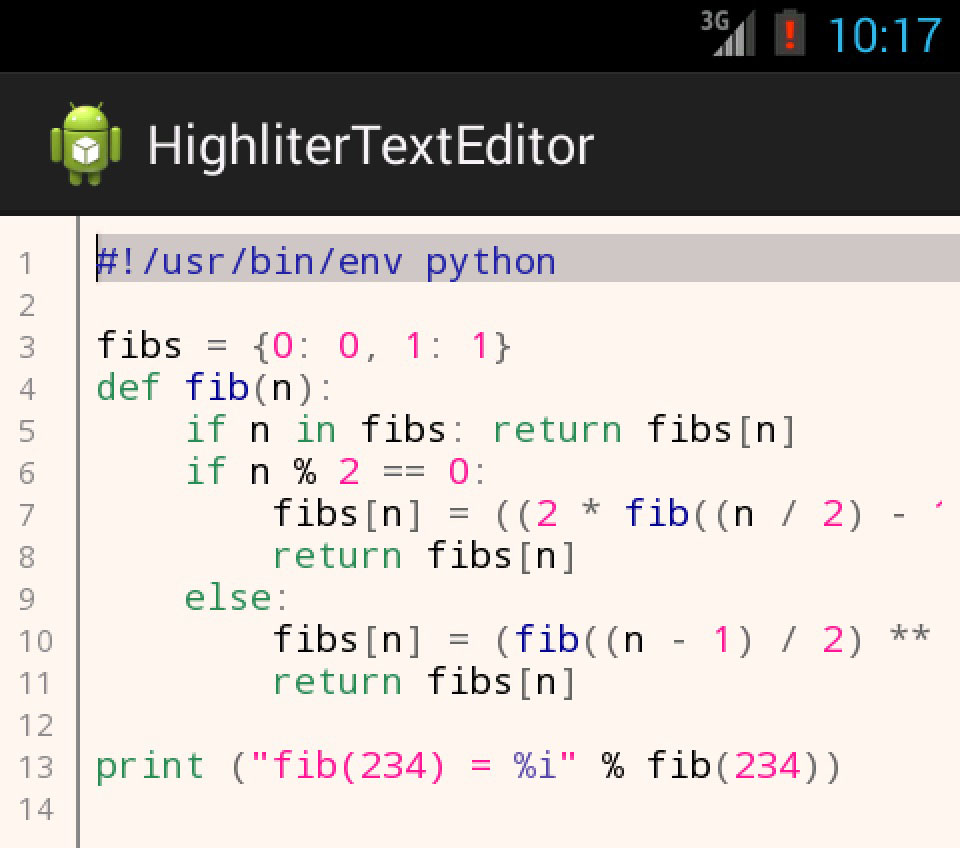Click line number 1 in the gutter
The image size is (960, 850).
(x=26, y=264)
